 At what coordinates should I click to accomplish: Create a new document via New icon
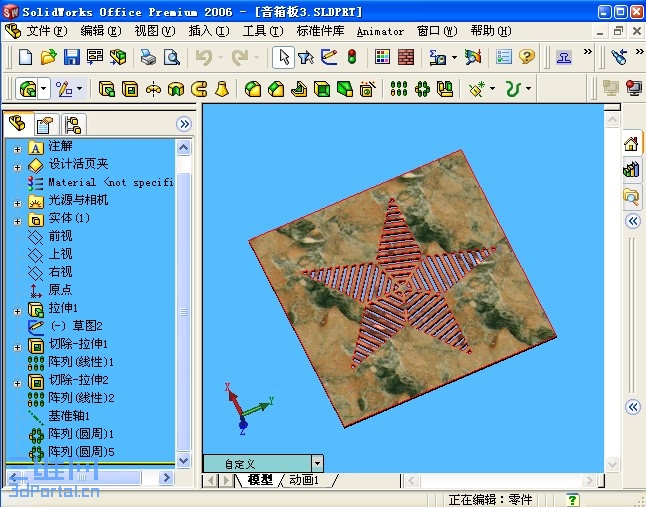coord(26,57)
